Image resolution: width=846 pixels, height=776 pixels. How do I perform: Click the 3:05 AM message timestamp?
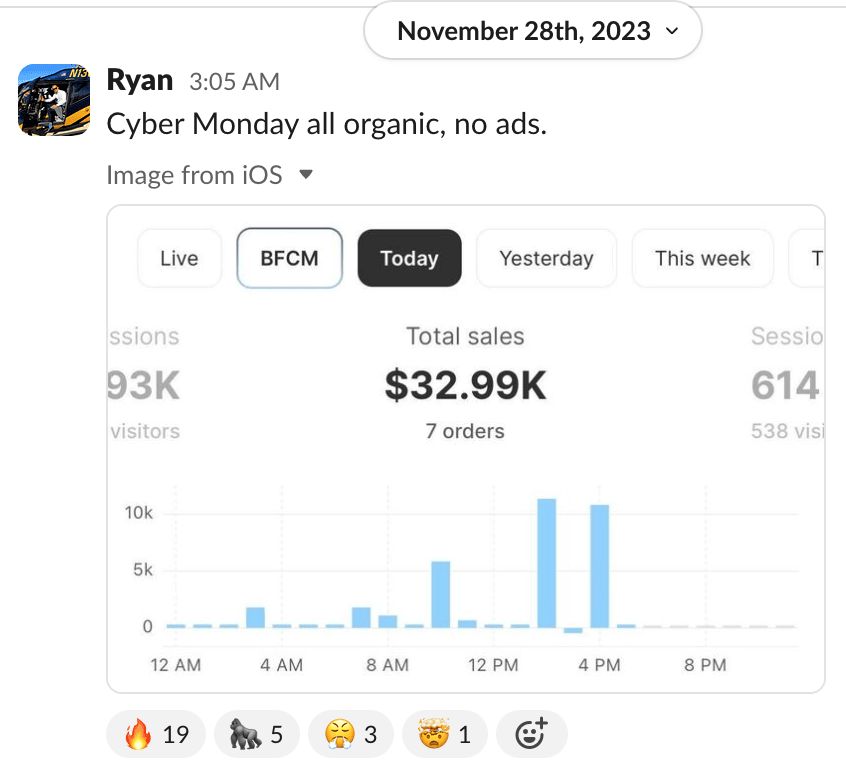pyautogui.click(x=234, y=82)
